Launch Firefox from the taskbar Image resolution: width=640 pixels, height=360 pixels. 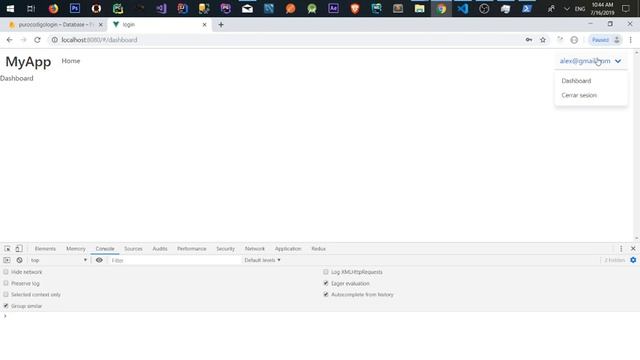53,9
